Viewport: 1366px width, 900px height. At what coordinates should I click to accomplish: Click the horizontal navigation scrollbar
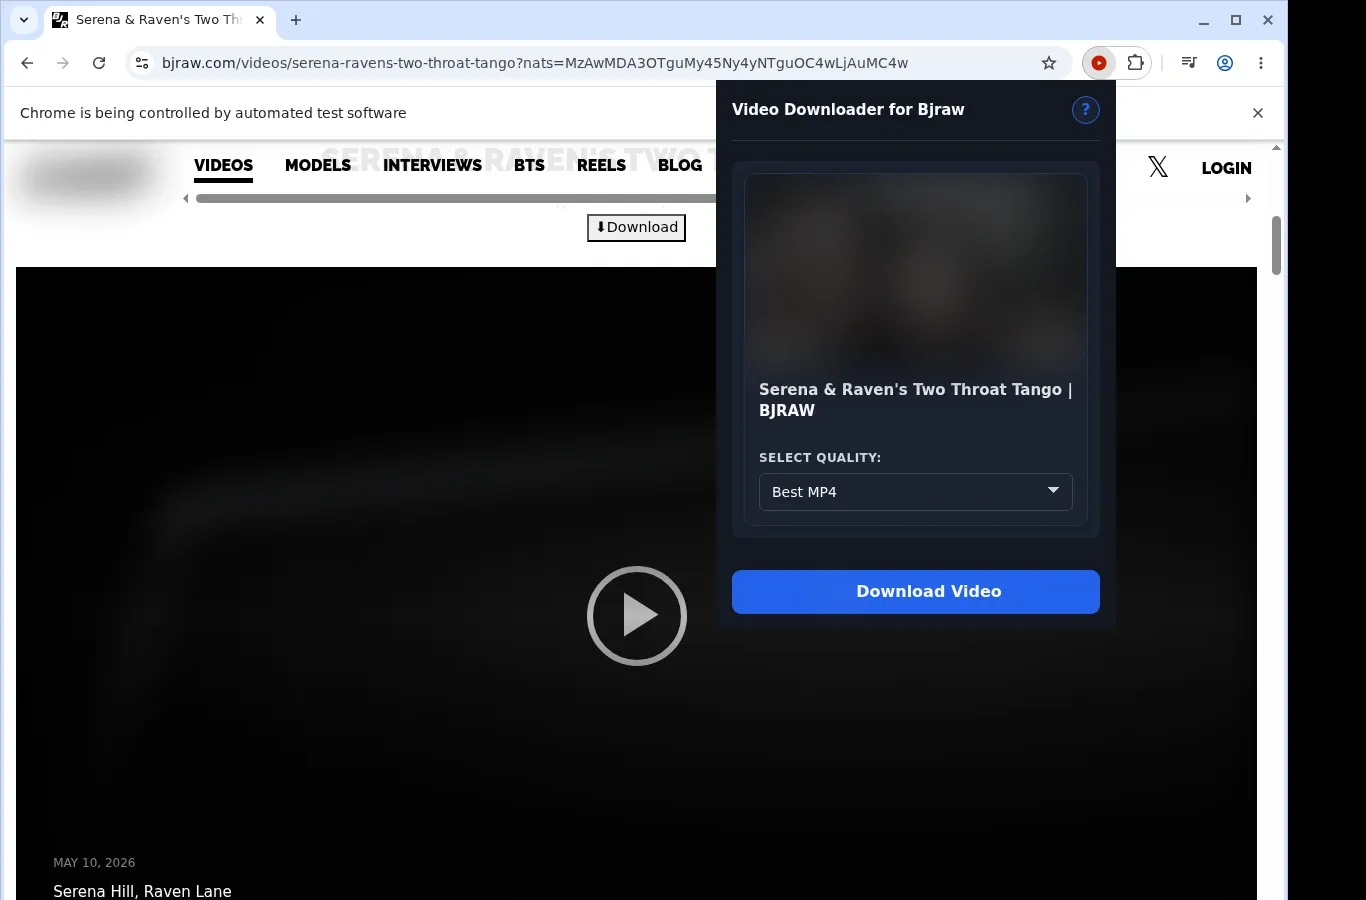click(x=456, y=199)
